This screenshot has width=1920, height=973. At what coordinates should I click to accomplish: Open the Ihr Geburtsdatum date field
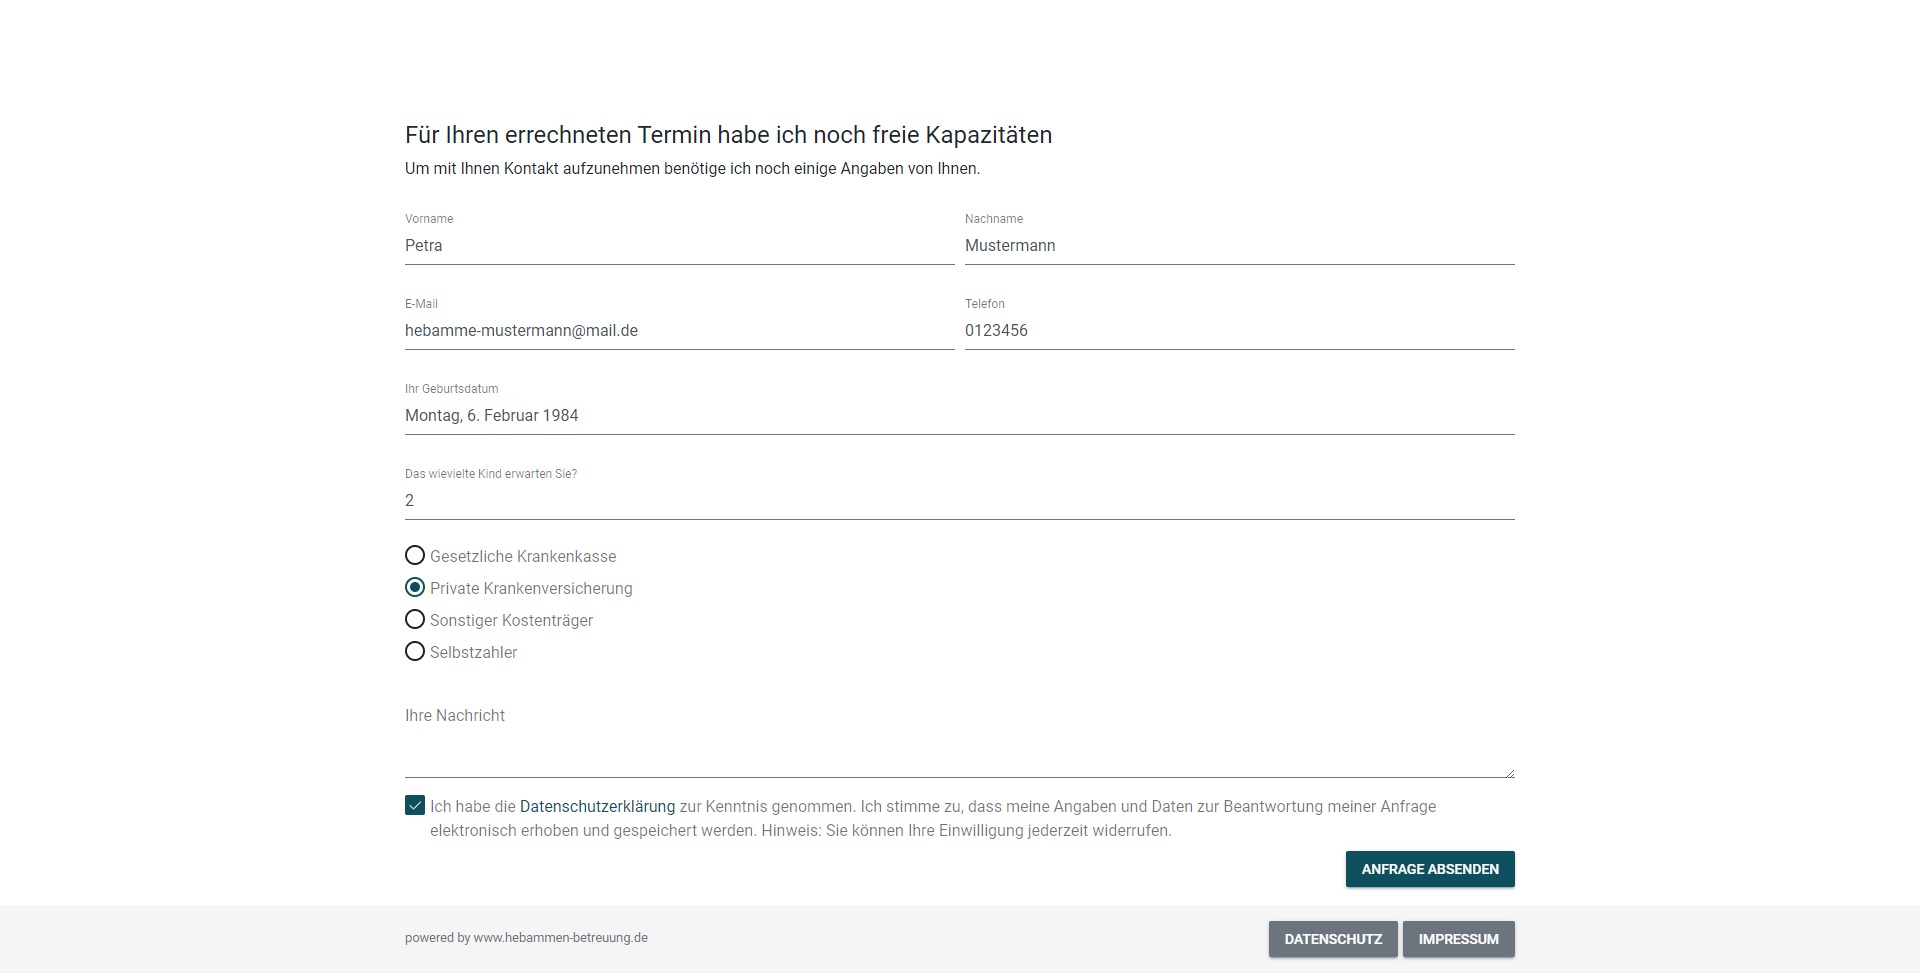tap(959, 416)
